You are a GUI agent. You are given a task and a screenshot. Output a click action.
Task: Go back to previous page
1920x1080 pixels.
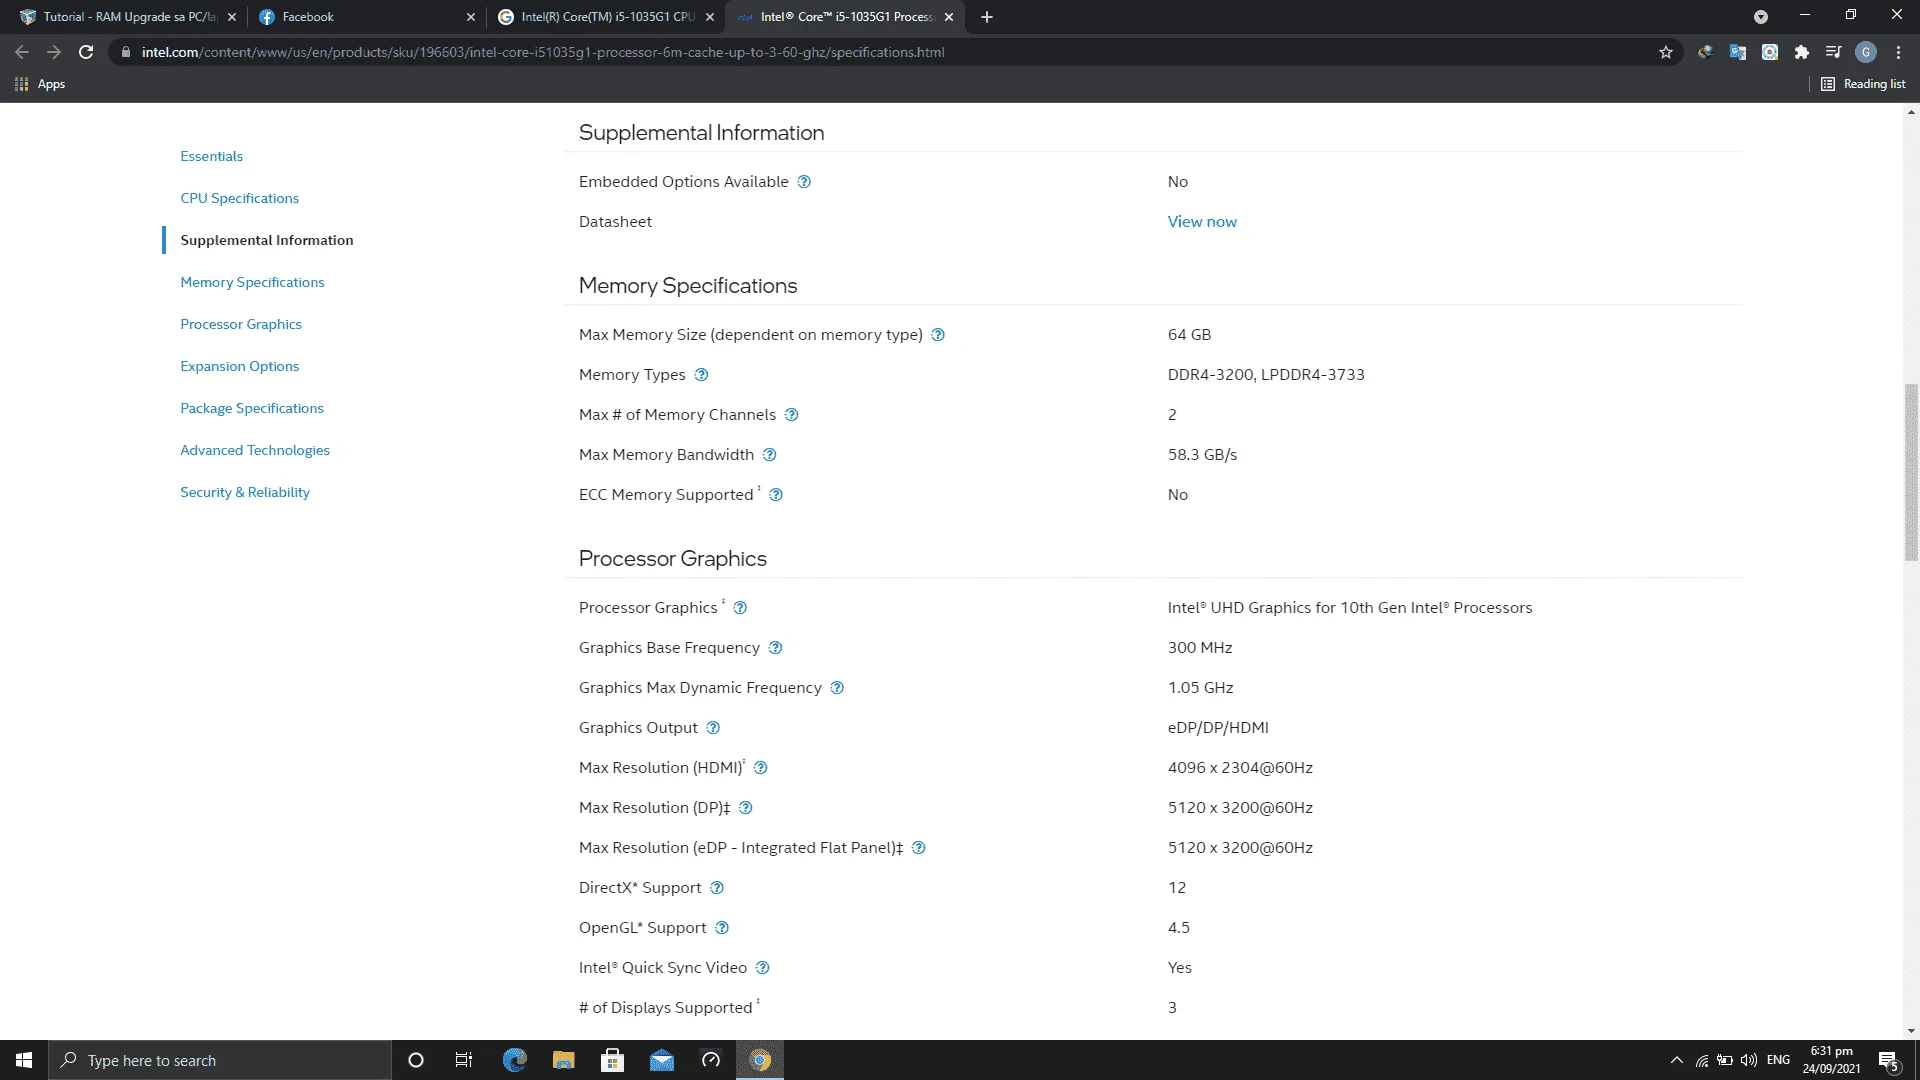point(22,52)
